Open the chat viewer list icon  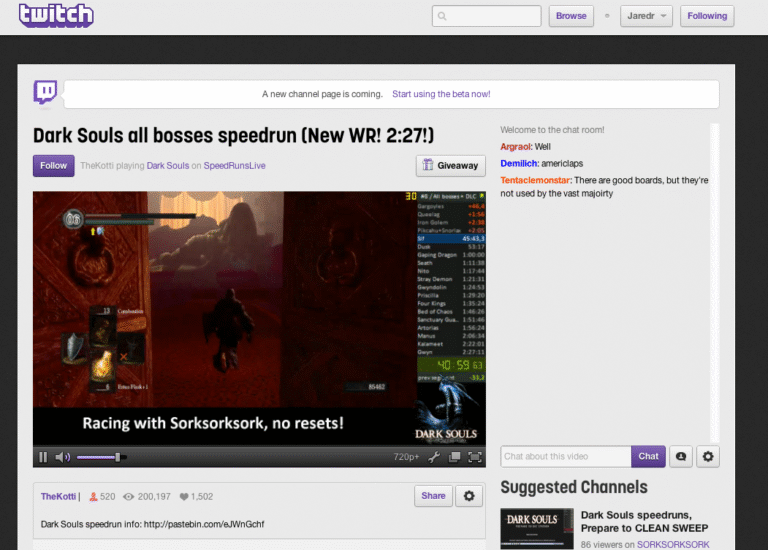click(681, 456)
